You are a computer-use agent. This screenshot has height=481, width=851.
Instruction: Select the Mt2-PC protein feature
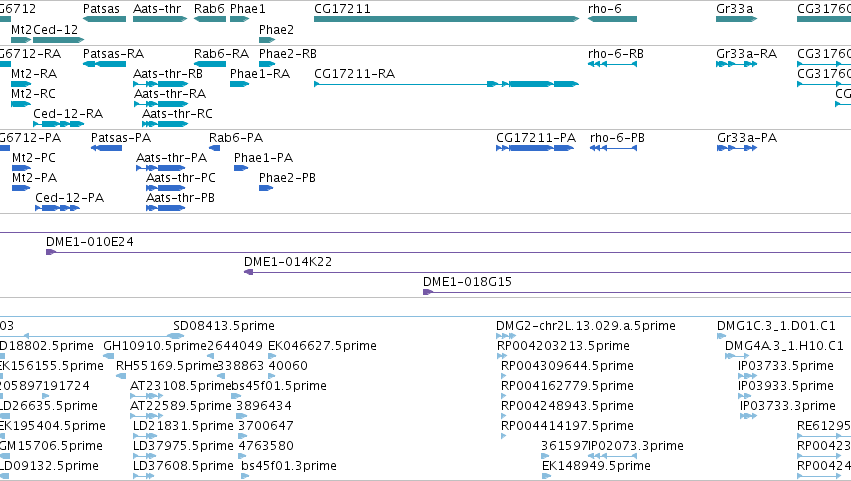pyautogui.click(x=21, y=168)
